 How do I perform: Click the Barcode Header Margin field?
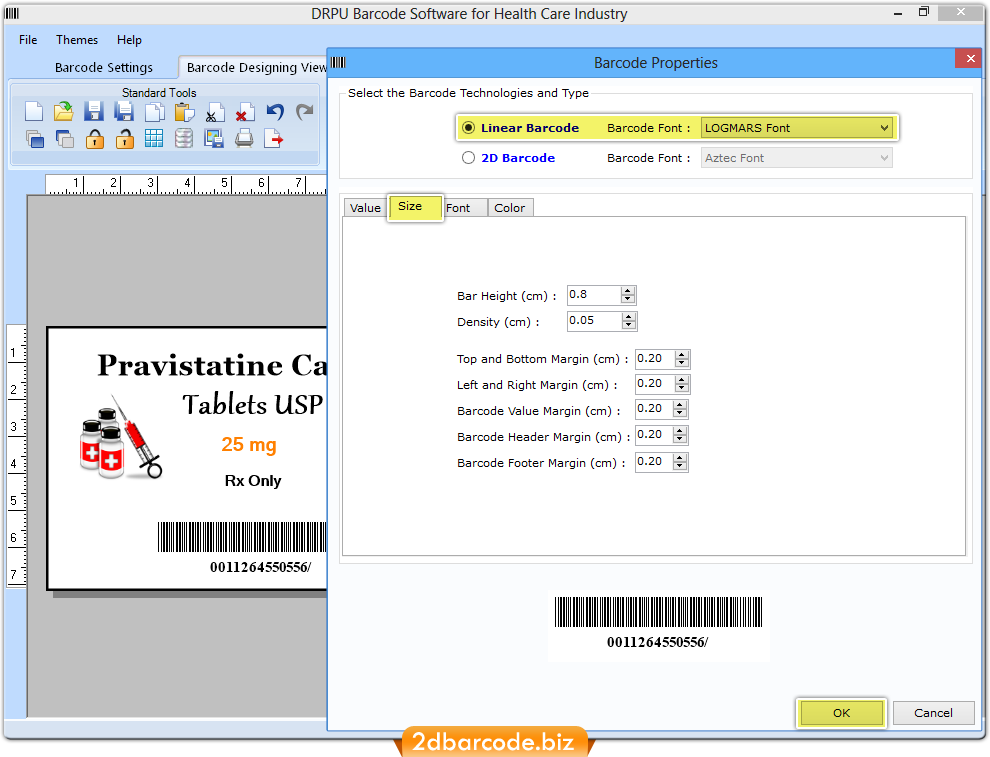[x=654, y=435]
